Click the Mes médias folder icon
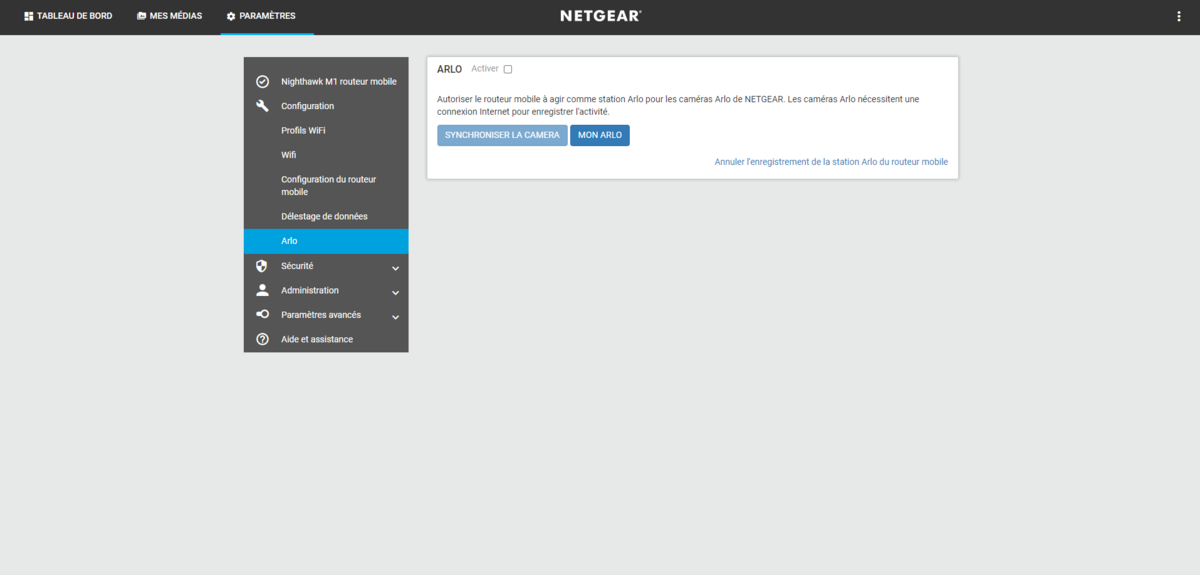Screen dimensions: 1200x575 142,16
